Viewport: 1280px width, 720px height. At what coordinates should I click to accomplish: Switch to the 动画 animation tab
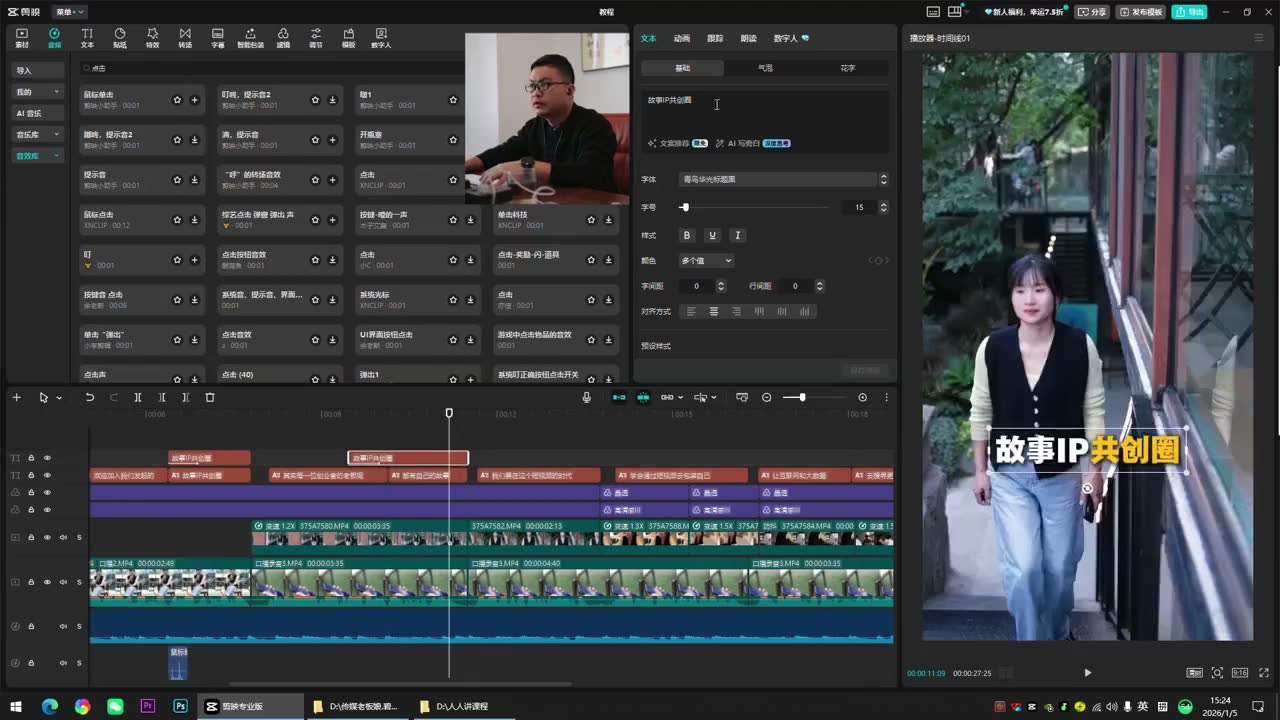tap(681, 38)
